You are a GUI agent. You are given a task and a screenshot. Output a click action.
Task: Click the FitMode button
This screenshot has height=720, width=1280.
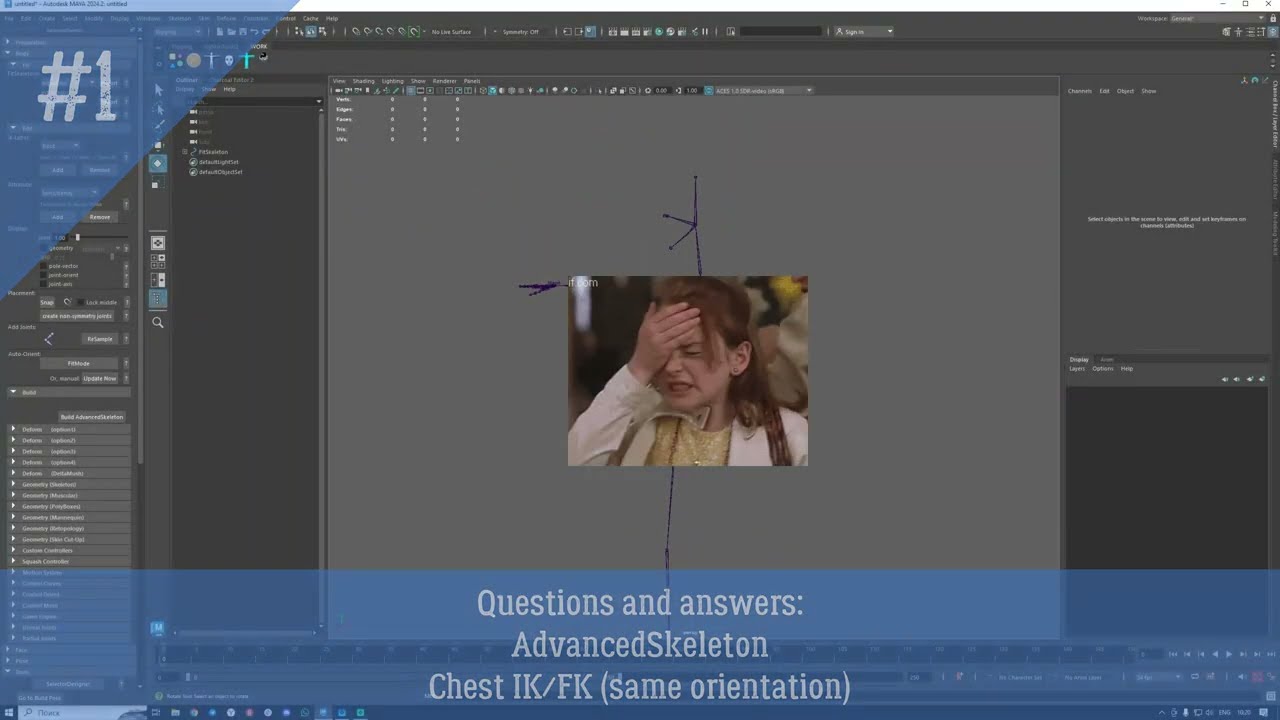click(79, 363)
